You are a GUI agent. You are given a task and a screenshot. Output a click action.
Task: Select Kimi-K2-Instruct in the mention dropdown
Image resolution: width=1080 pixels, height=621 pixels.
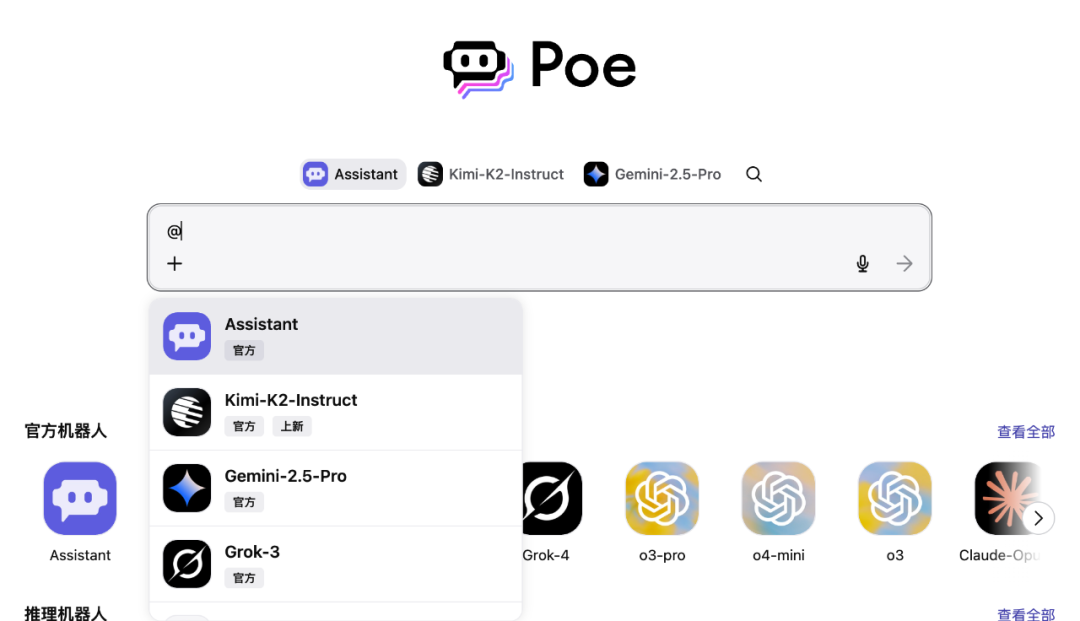tap(335, 412)
